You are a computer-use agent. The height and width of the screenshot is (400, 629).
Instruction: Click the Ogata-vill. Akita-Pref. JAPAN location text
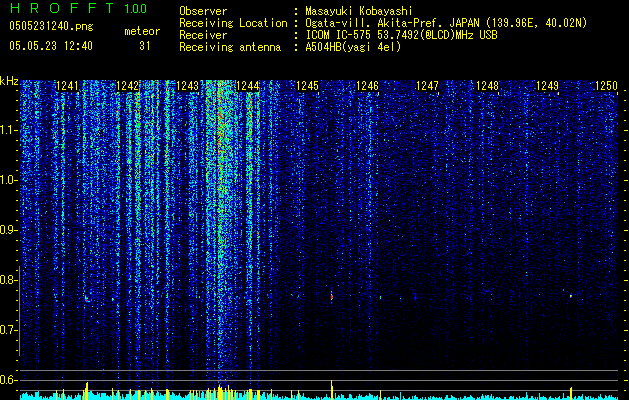tap(446, 23)
